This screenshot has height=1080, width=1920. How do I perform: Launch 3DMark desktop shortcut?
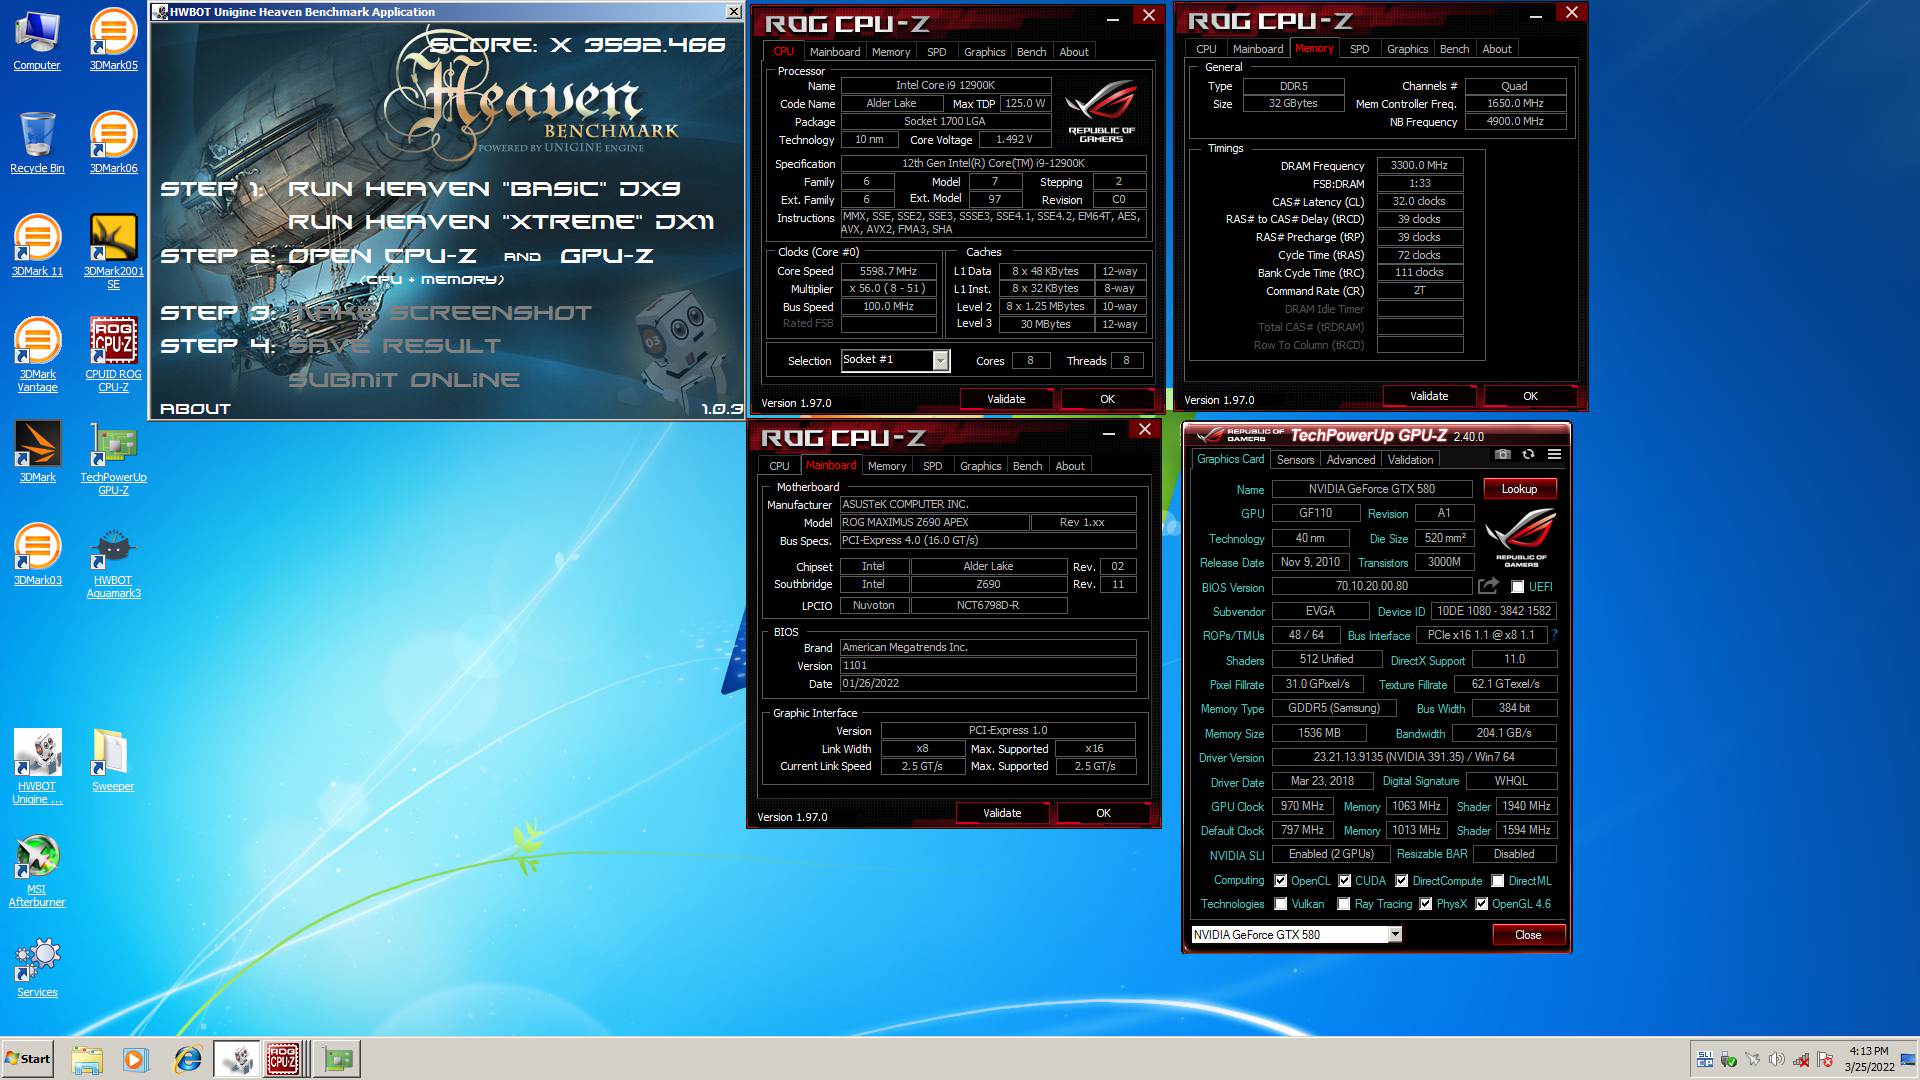(x=37, y=452)
